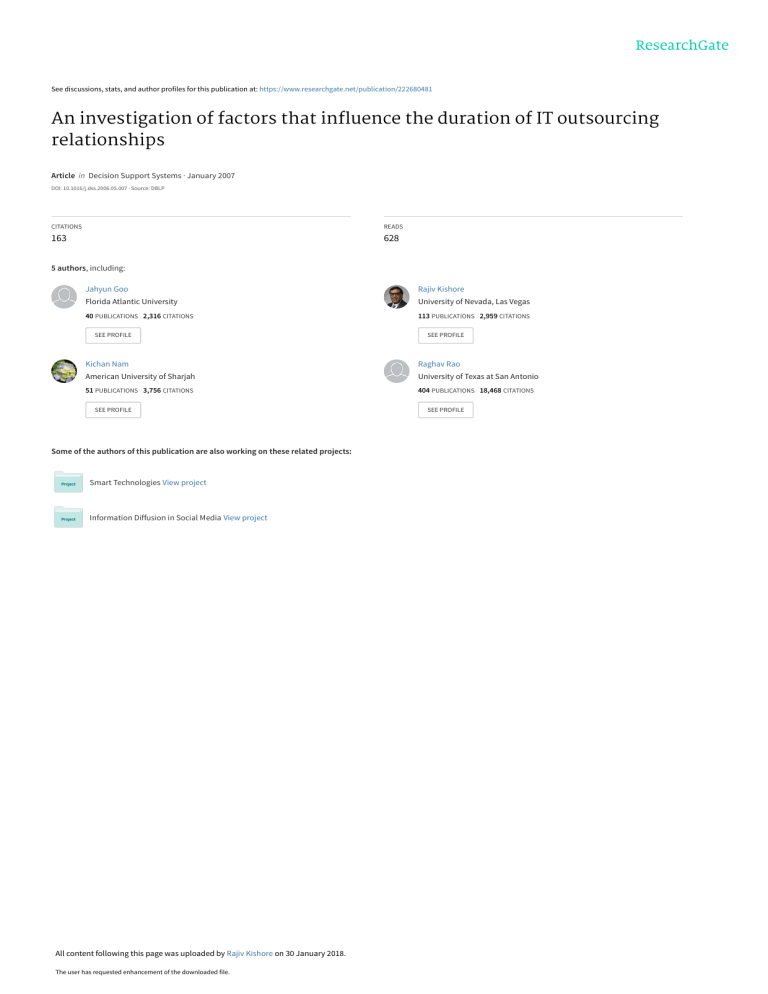Viewport: 768px width, 994px height.
Task: Click the ResearchGate logo
Action: pyautogui.click(x=682, y=45)
